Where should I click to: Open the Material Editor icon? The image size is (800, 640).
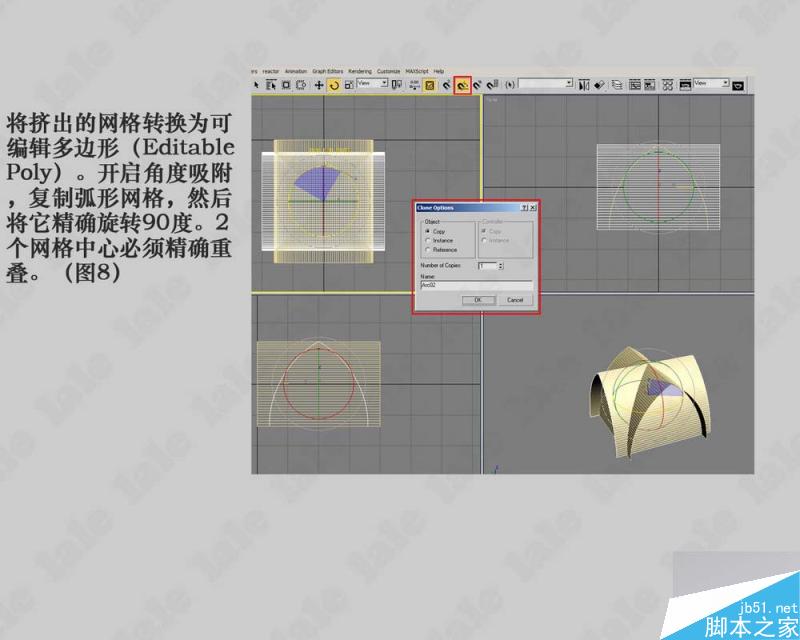coord(668,84)
